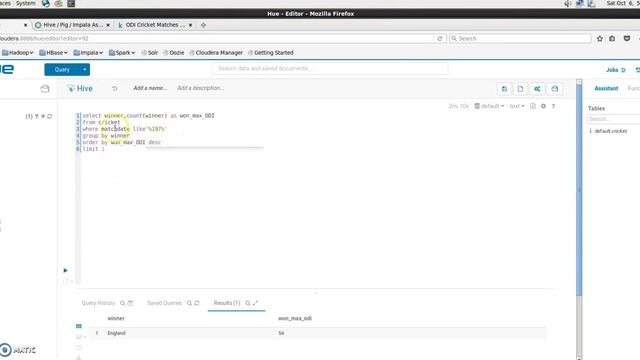Open Getting Started bookmark

[x=271, y=53]
